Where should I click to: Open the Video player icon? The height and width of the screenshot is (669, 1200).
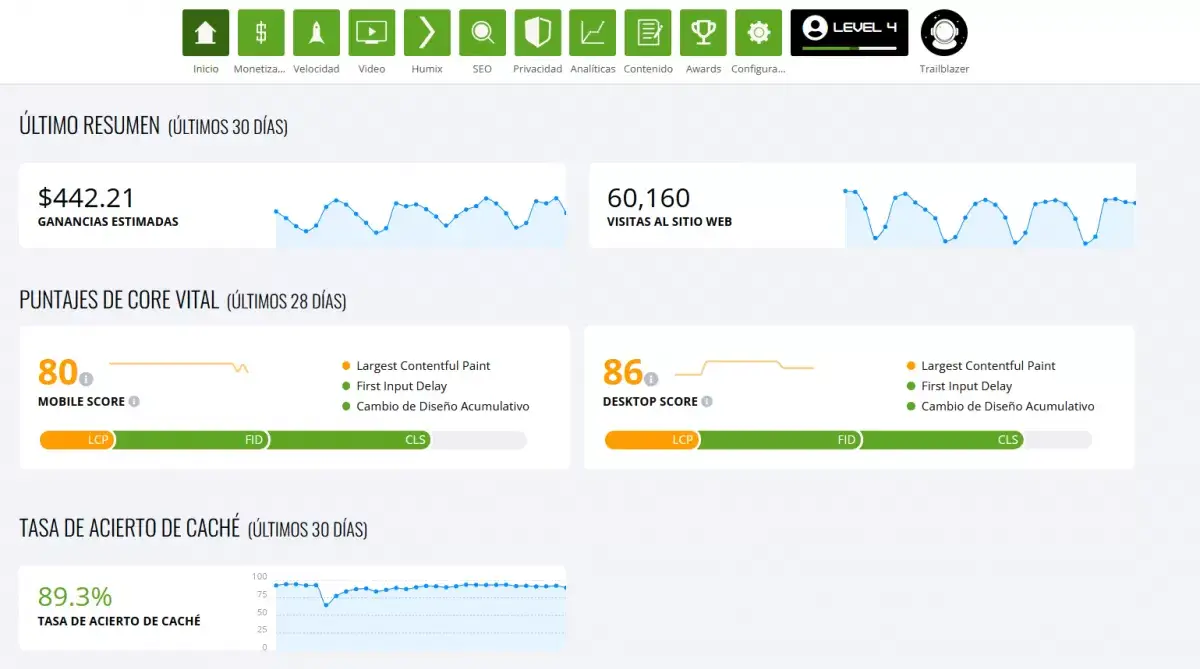coord(371,33)
